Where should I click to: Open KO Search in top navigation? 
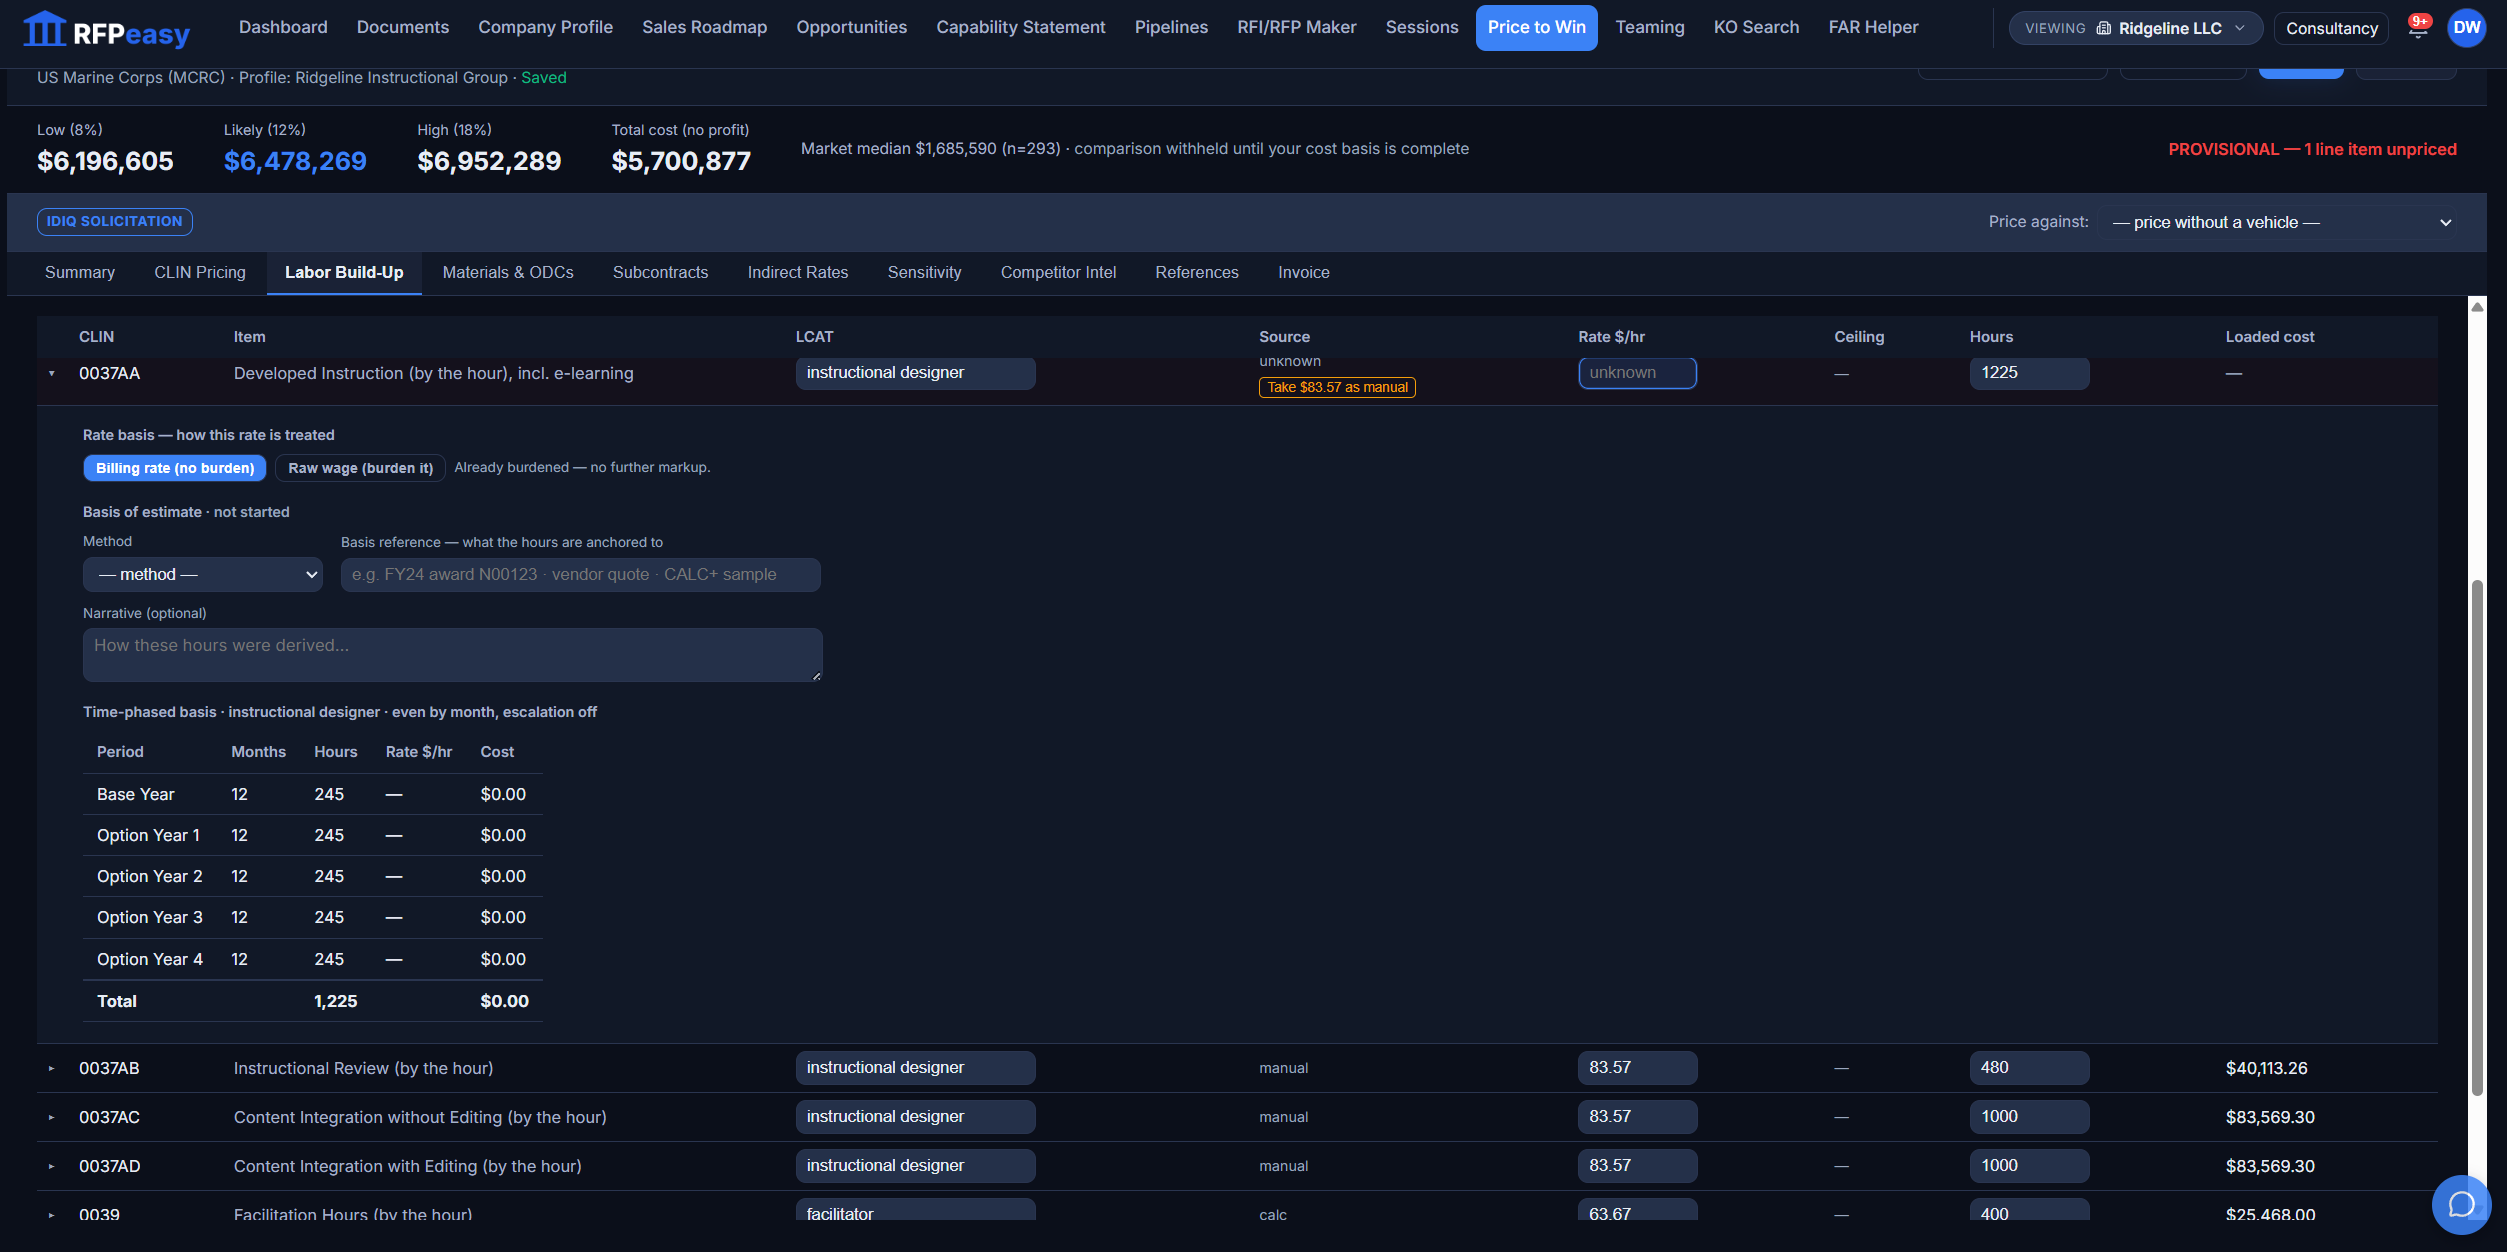click(x=1756, y=27)
